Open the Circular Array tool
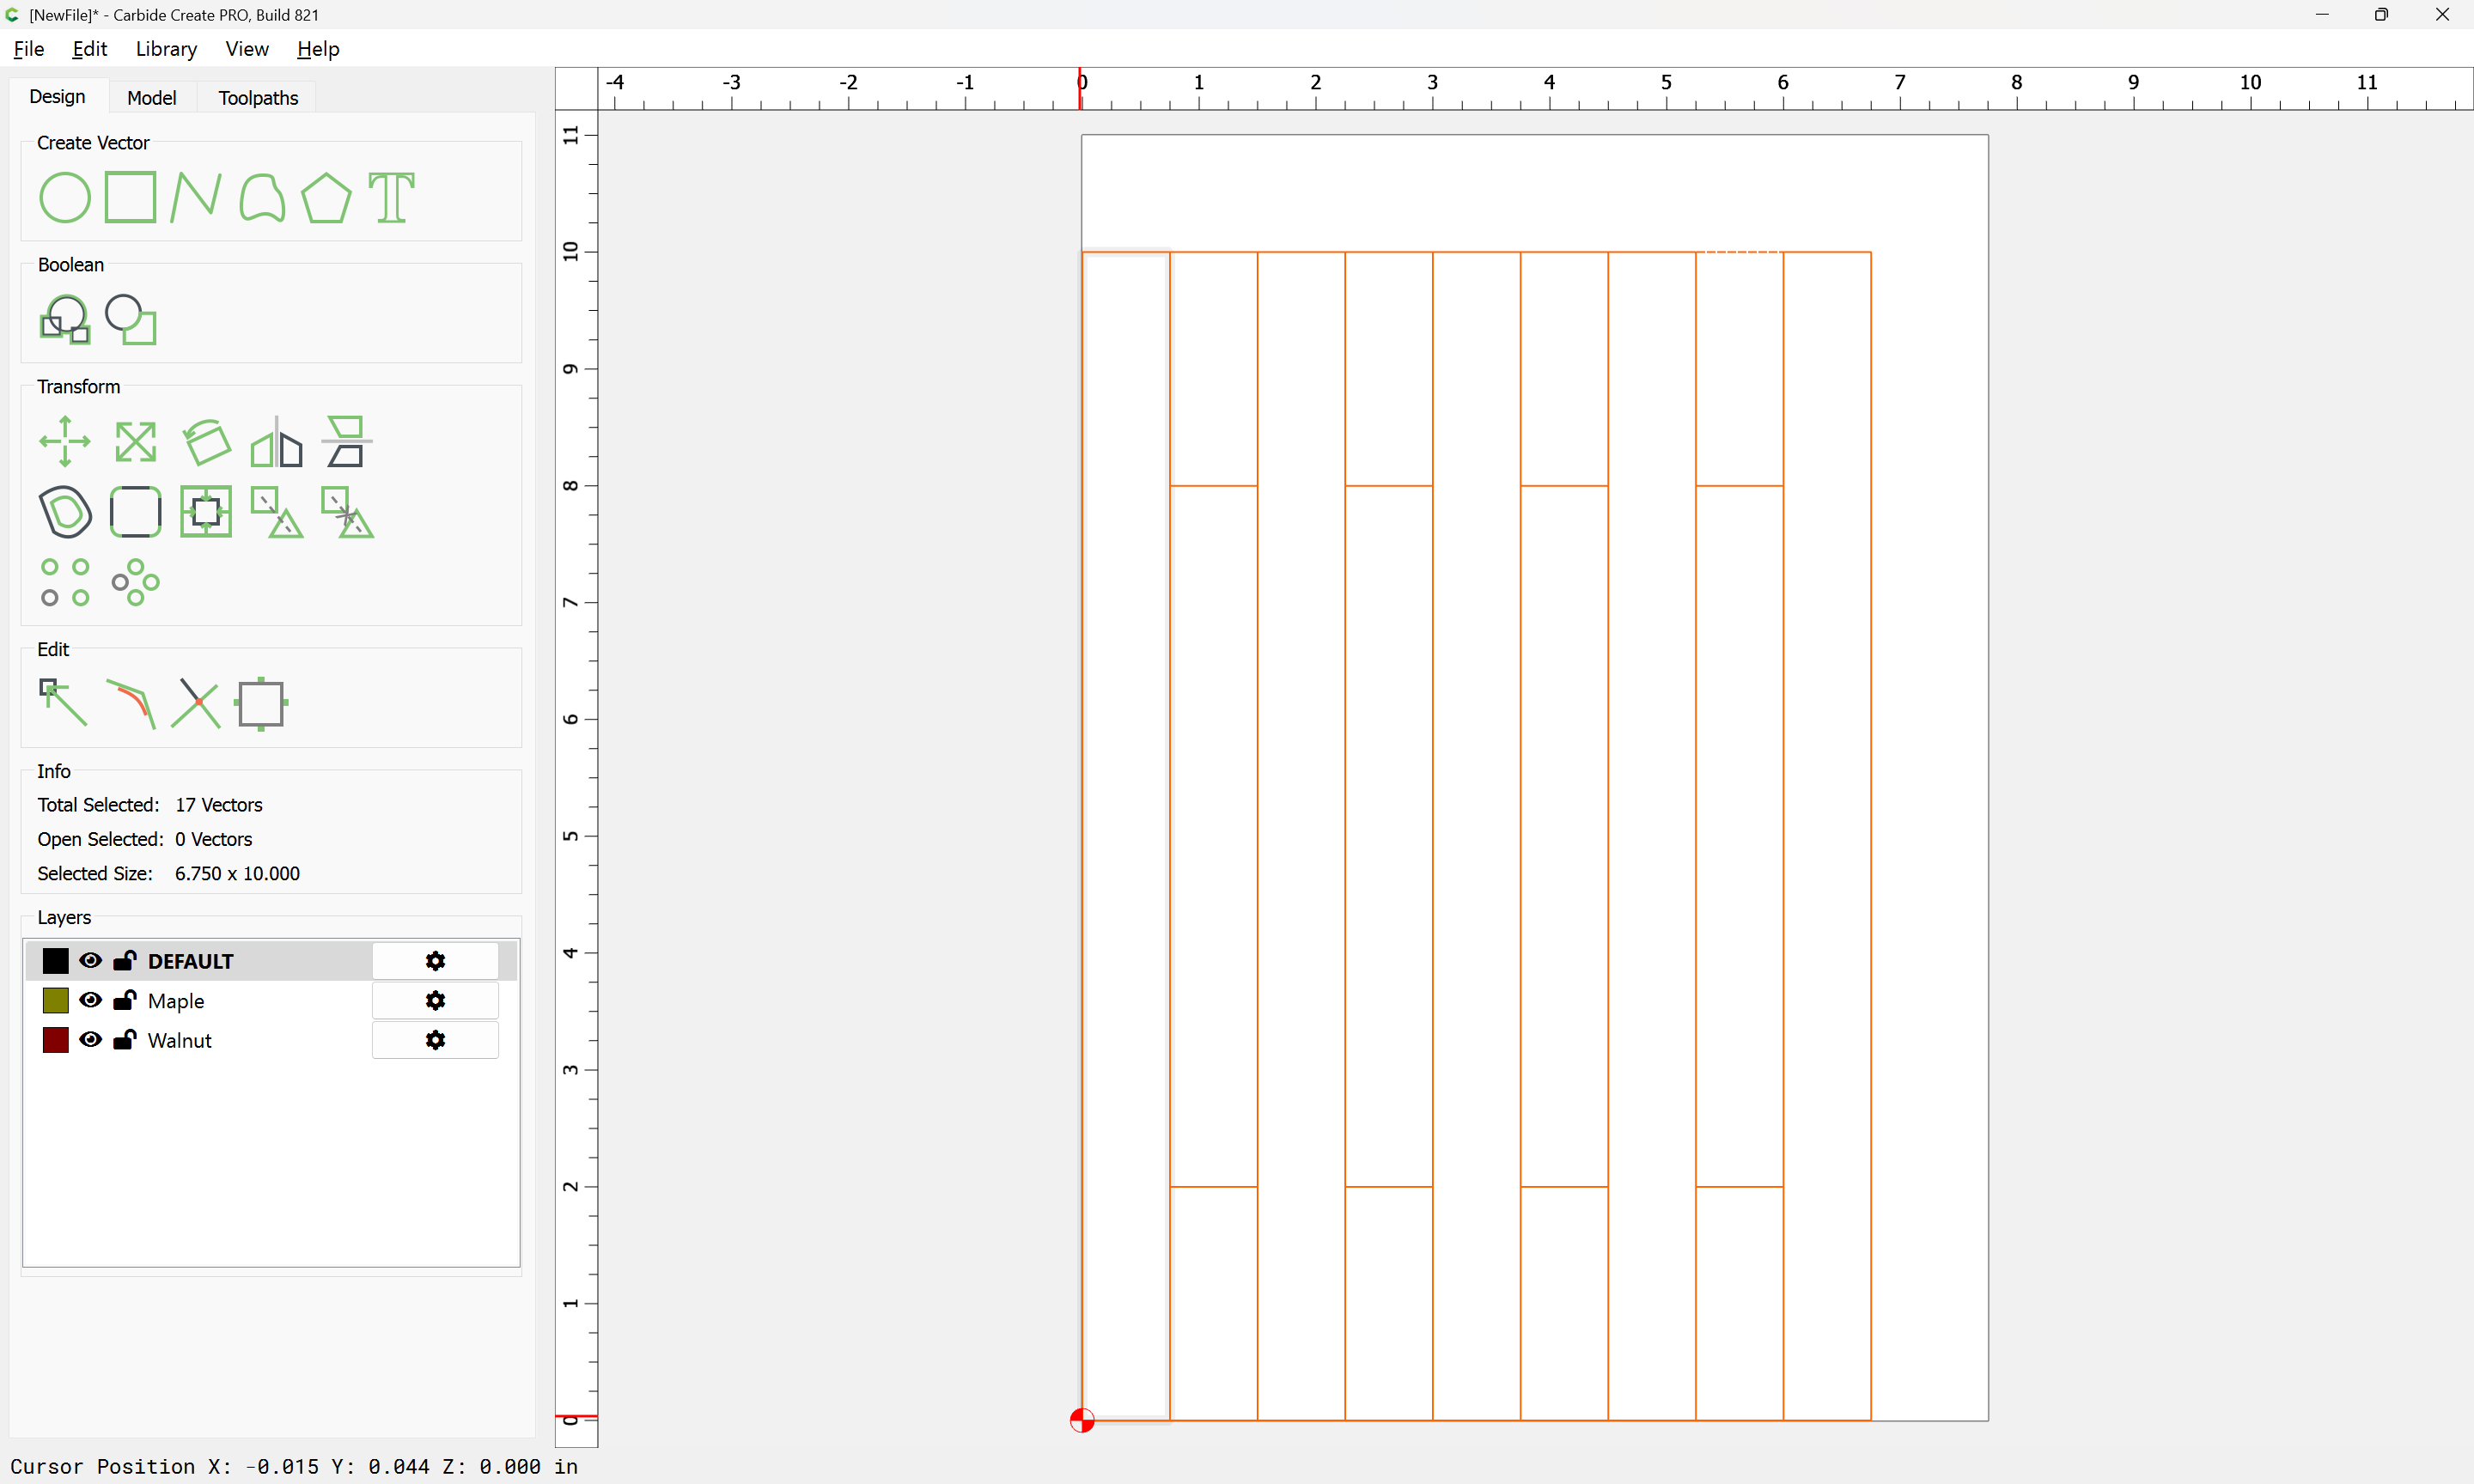2474x1484 pixels. pos(135,582)
